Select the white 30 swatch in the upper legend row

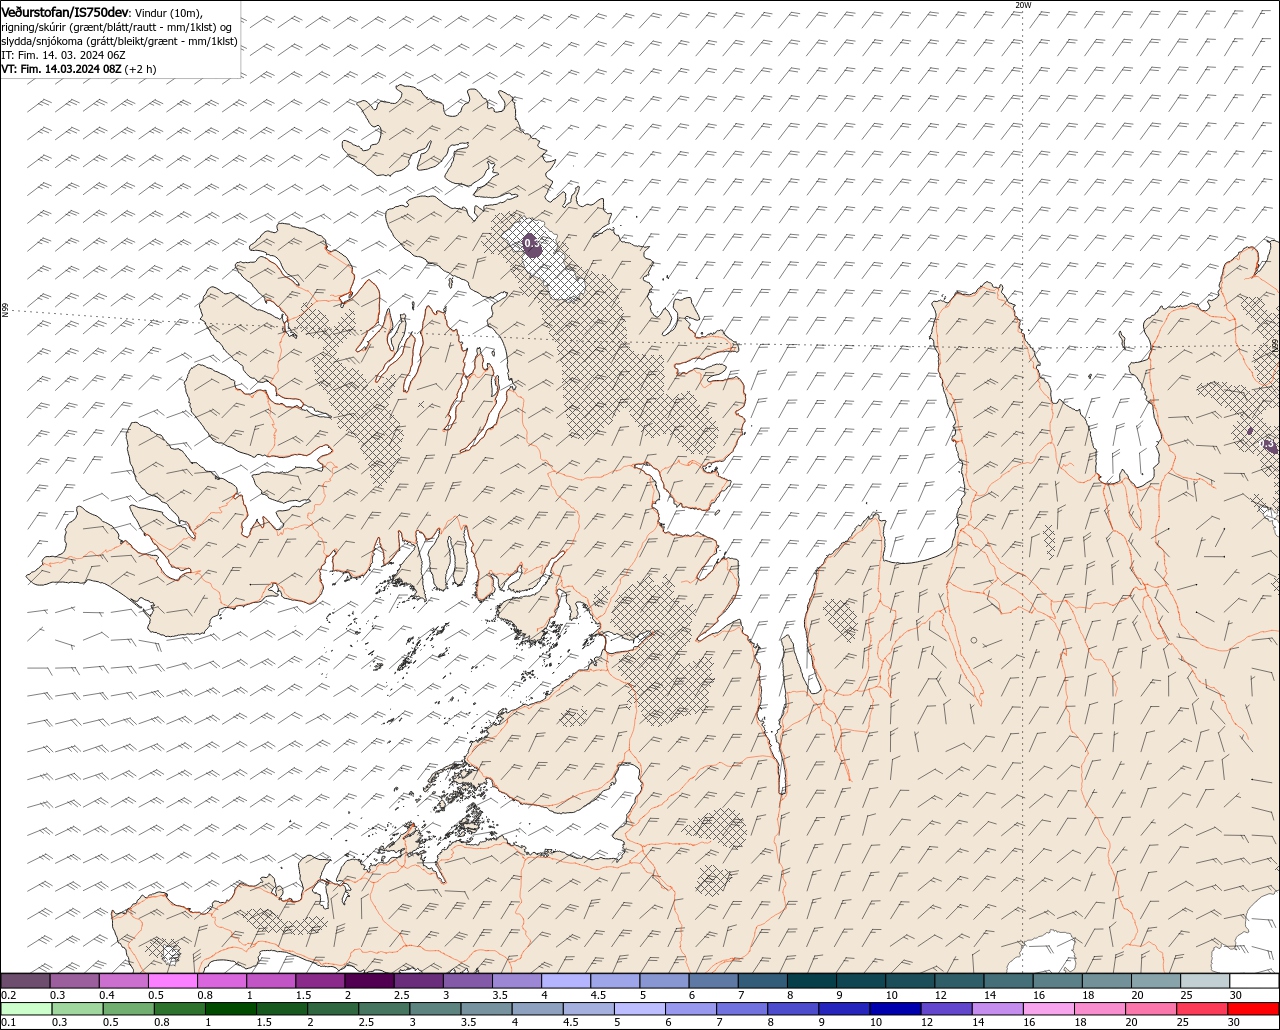point(1255,981)
